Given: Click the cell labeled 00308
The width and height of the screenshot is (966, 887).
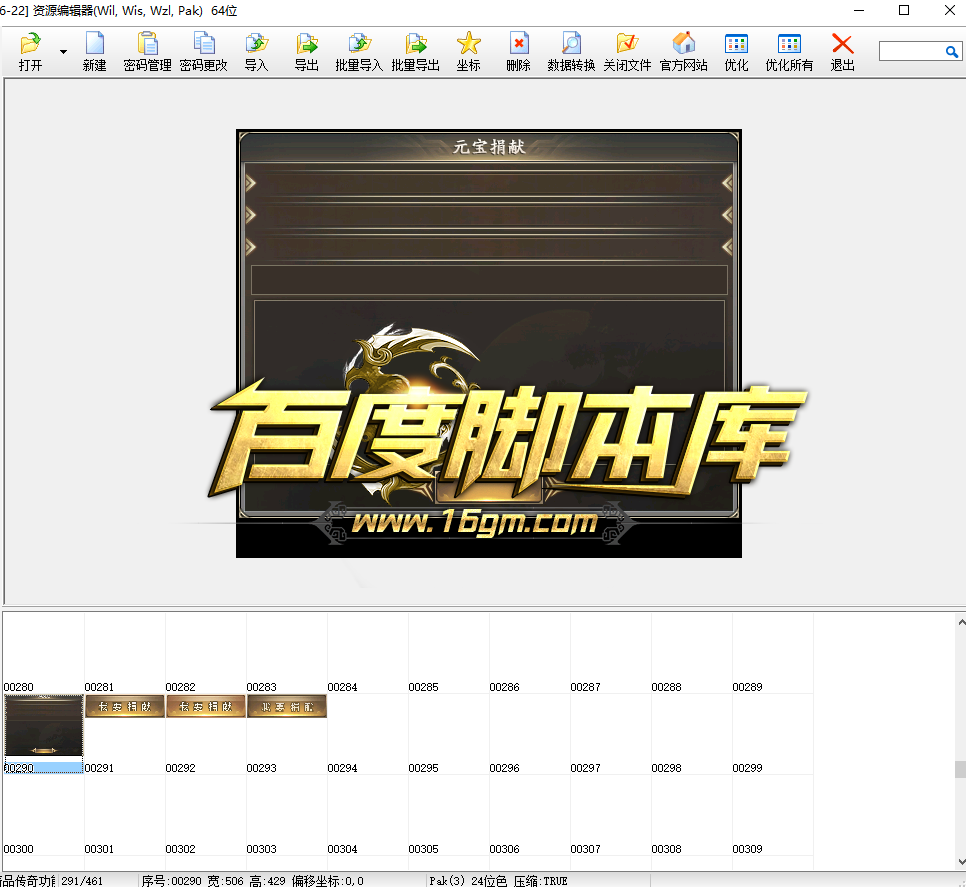Looking at the screenshot, I should pyautogui.click(x=692, y=815).
